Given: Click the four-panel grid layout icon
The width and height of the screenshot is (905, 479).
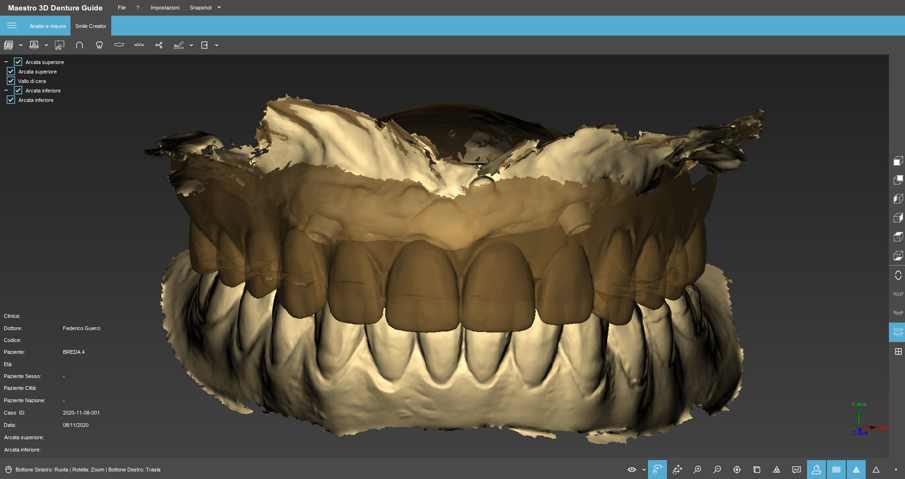Looking at the screenshot, I should (x=898, y=351).
